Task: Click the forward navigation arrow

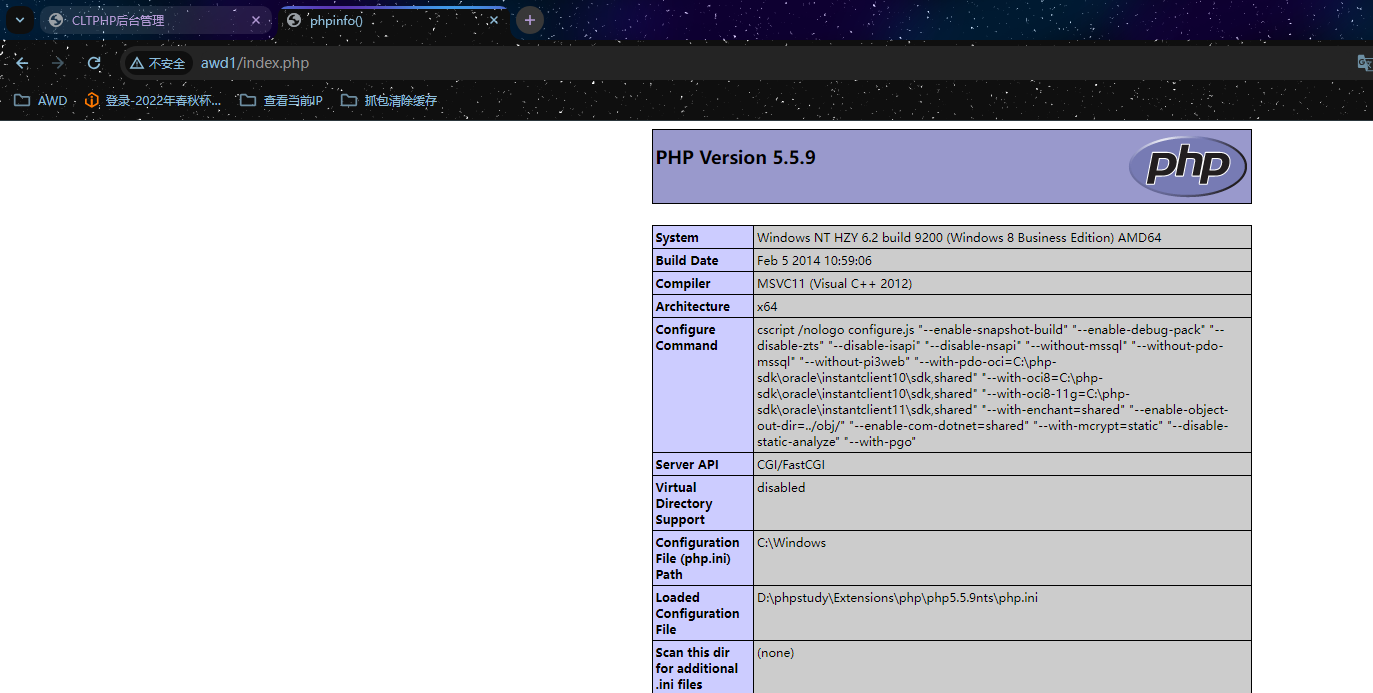Action: [58, 63]
